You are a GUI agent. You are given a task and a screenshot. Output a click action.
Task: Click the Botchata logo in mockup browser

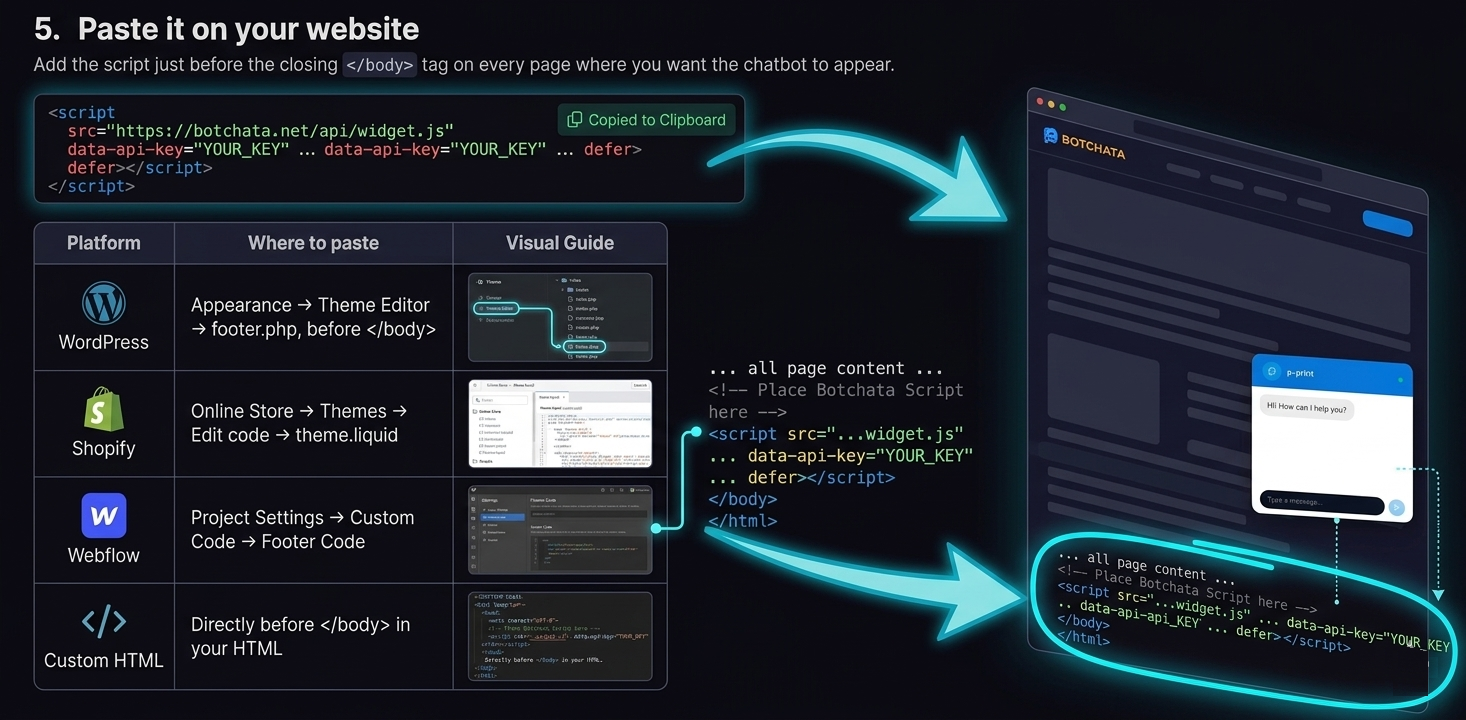coord(1084,144)
